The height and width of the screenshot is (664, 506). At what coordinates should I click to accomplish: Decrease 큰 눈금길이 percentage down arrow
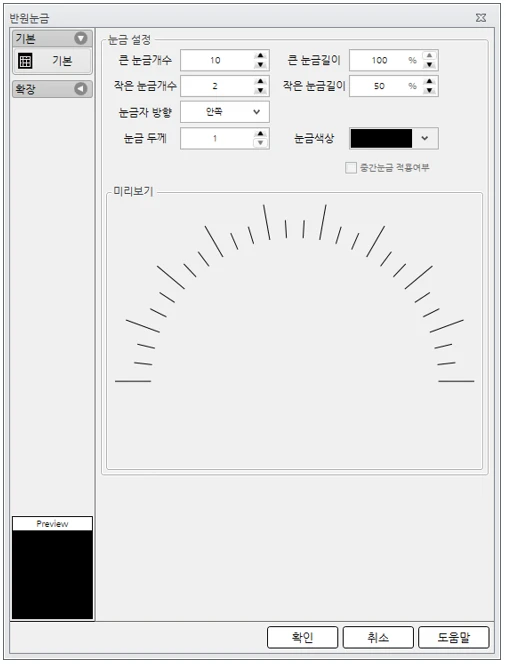point(429,65)
